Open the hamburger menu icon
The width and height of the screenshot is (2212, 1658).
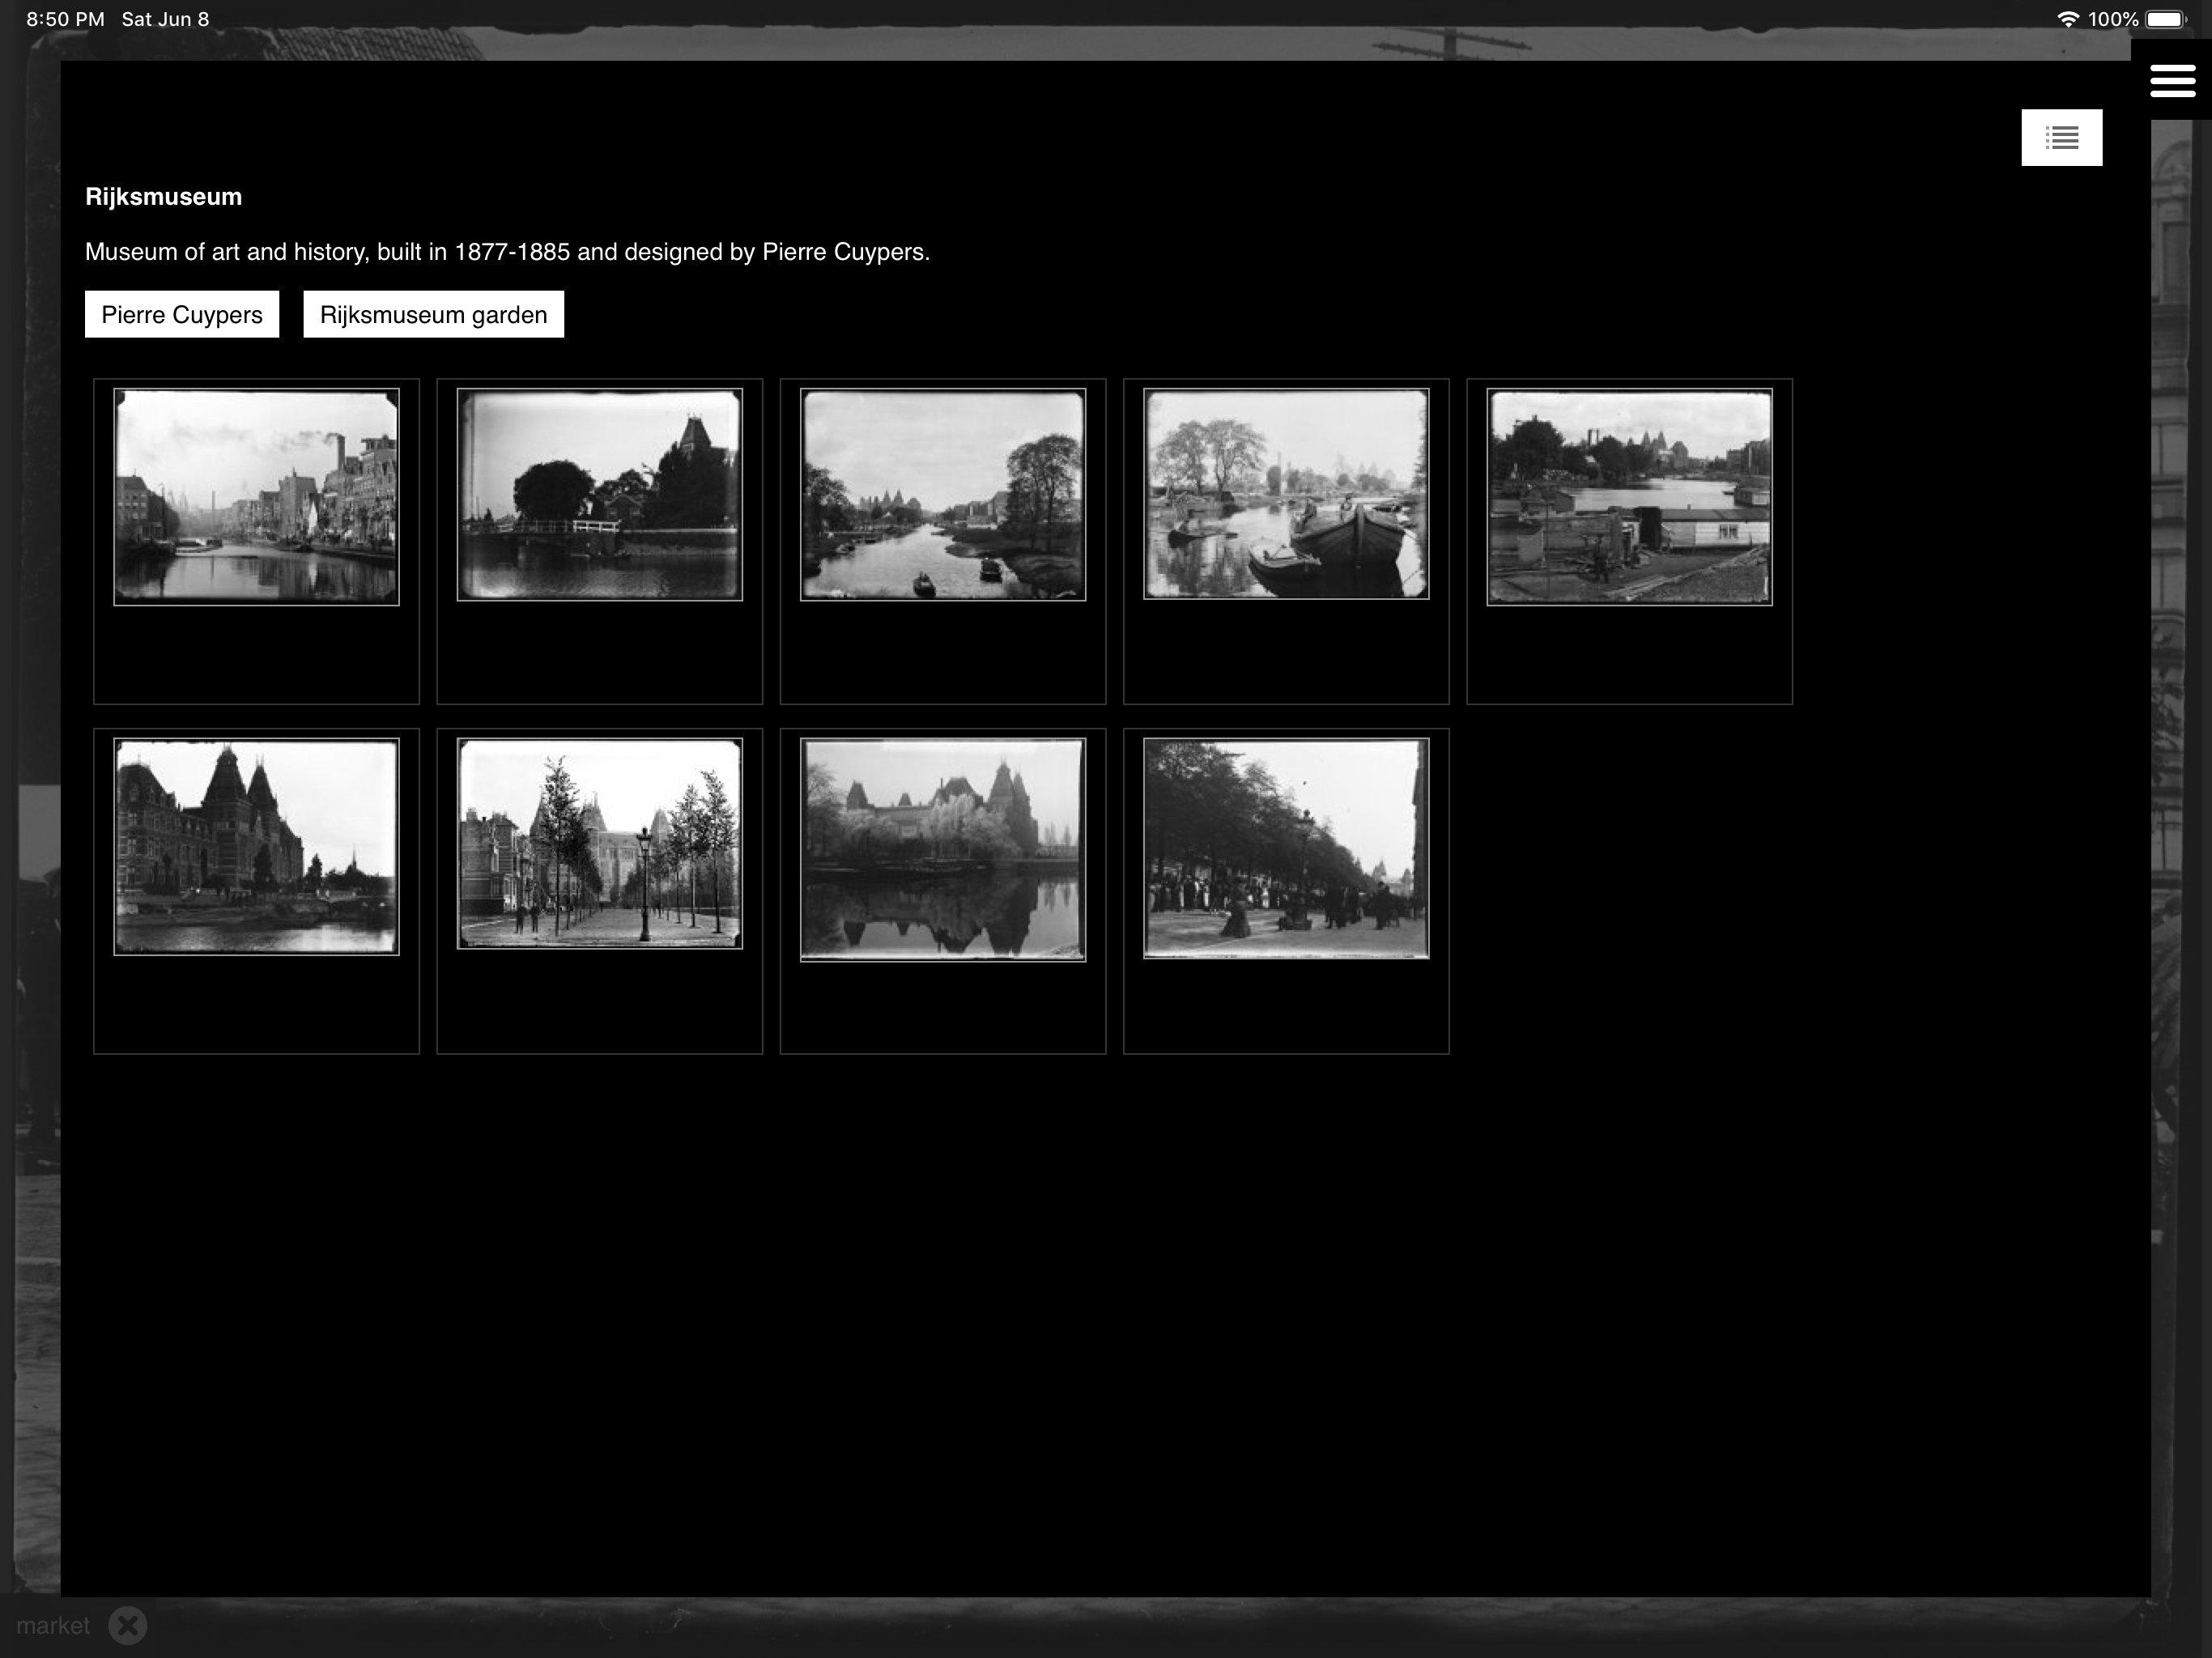coord(2172,81)
